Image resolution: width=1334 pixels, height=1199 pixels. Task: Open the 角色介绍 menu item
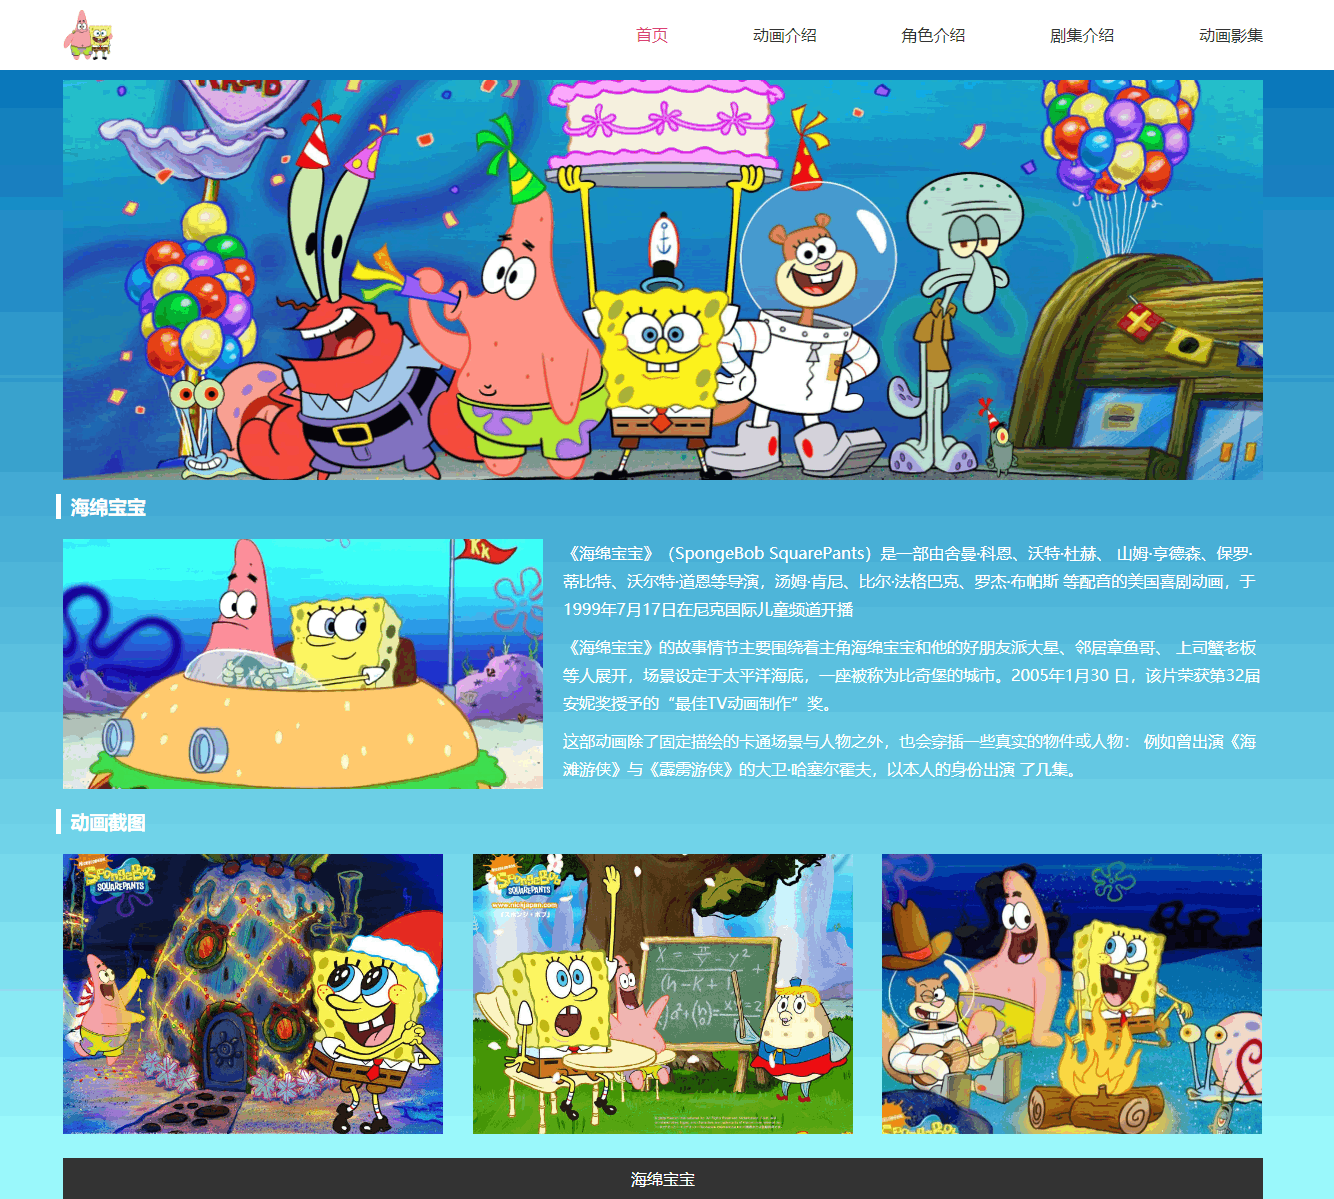pos(933,35)
